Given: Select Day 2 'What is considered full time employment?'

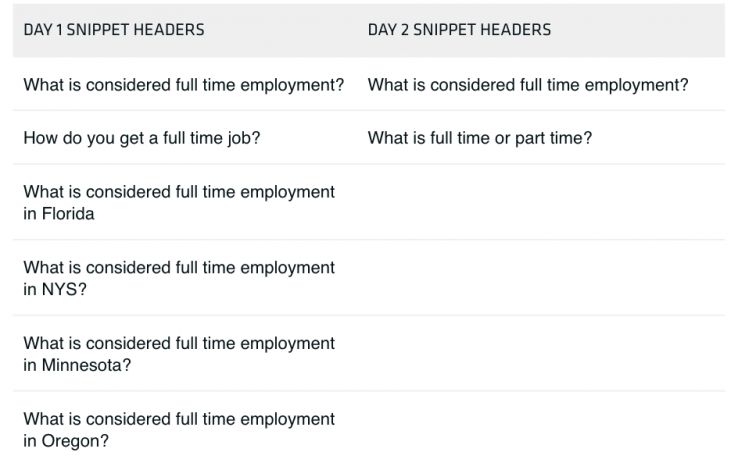Looking at the screenshot, I should pos(528,85).
